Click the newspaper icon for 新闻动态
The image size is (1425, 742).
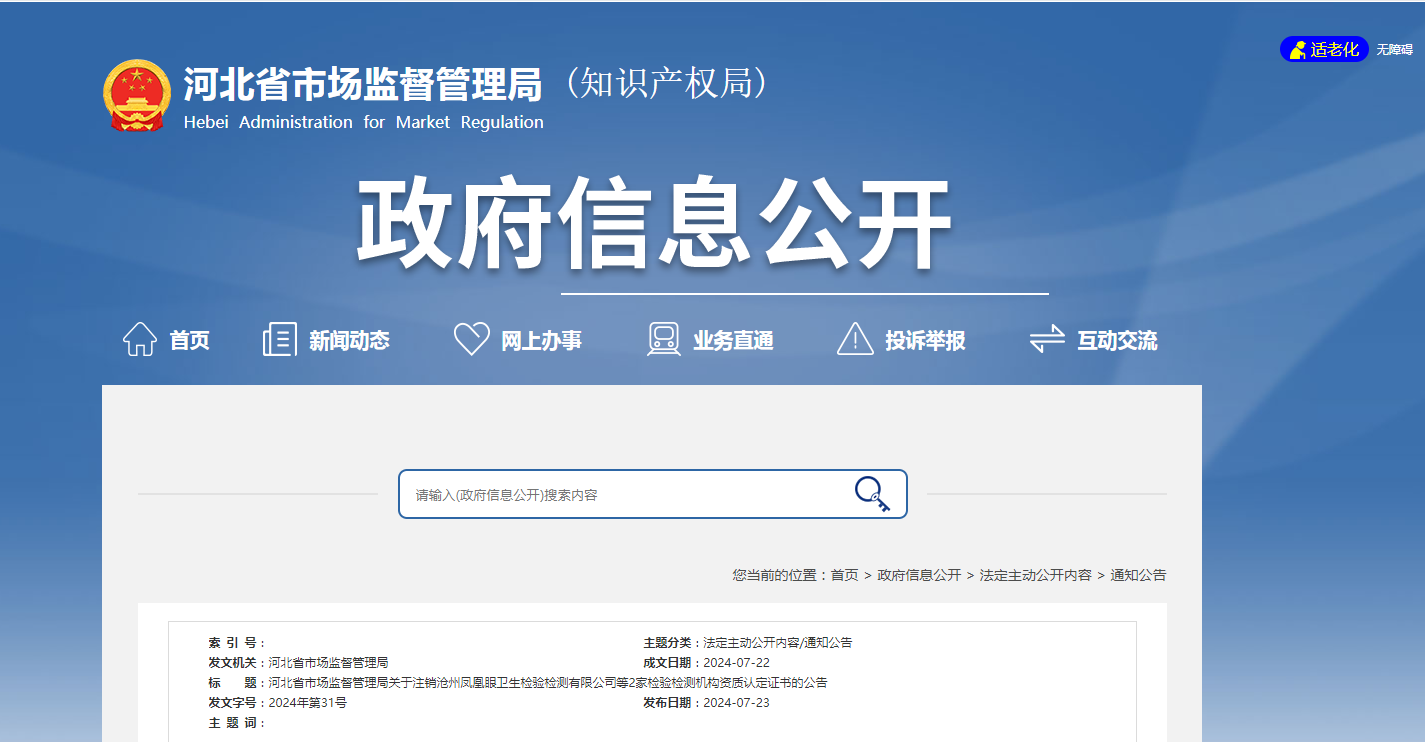pyautogui.click(x=280, y=340)
